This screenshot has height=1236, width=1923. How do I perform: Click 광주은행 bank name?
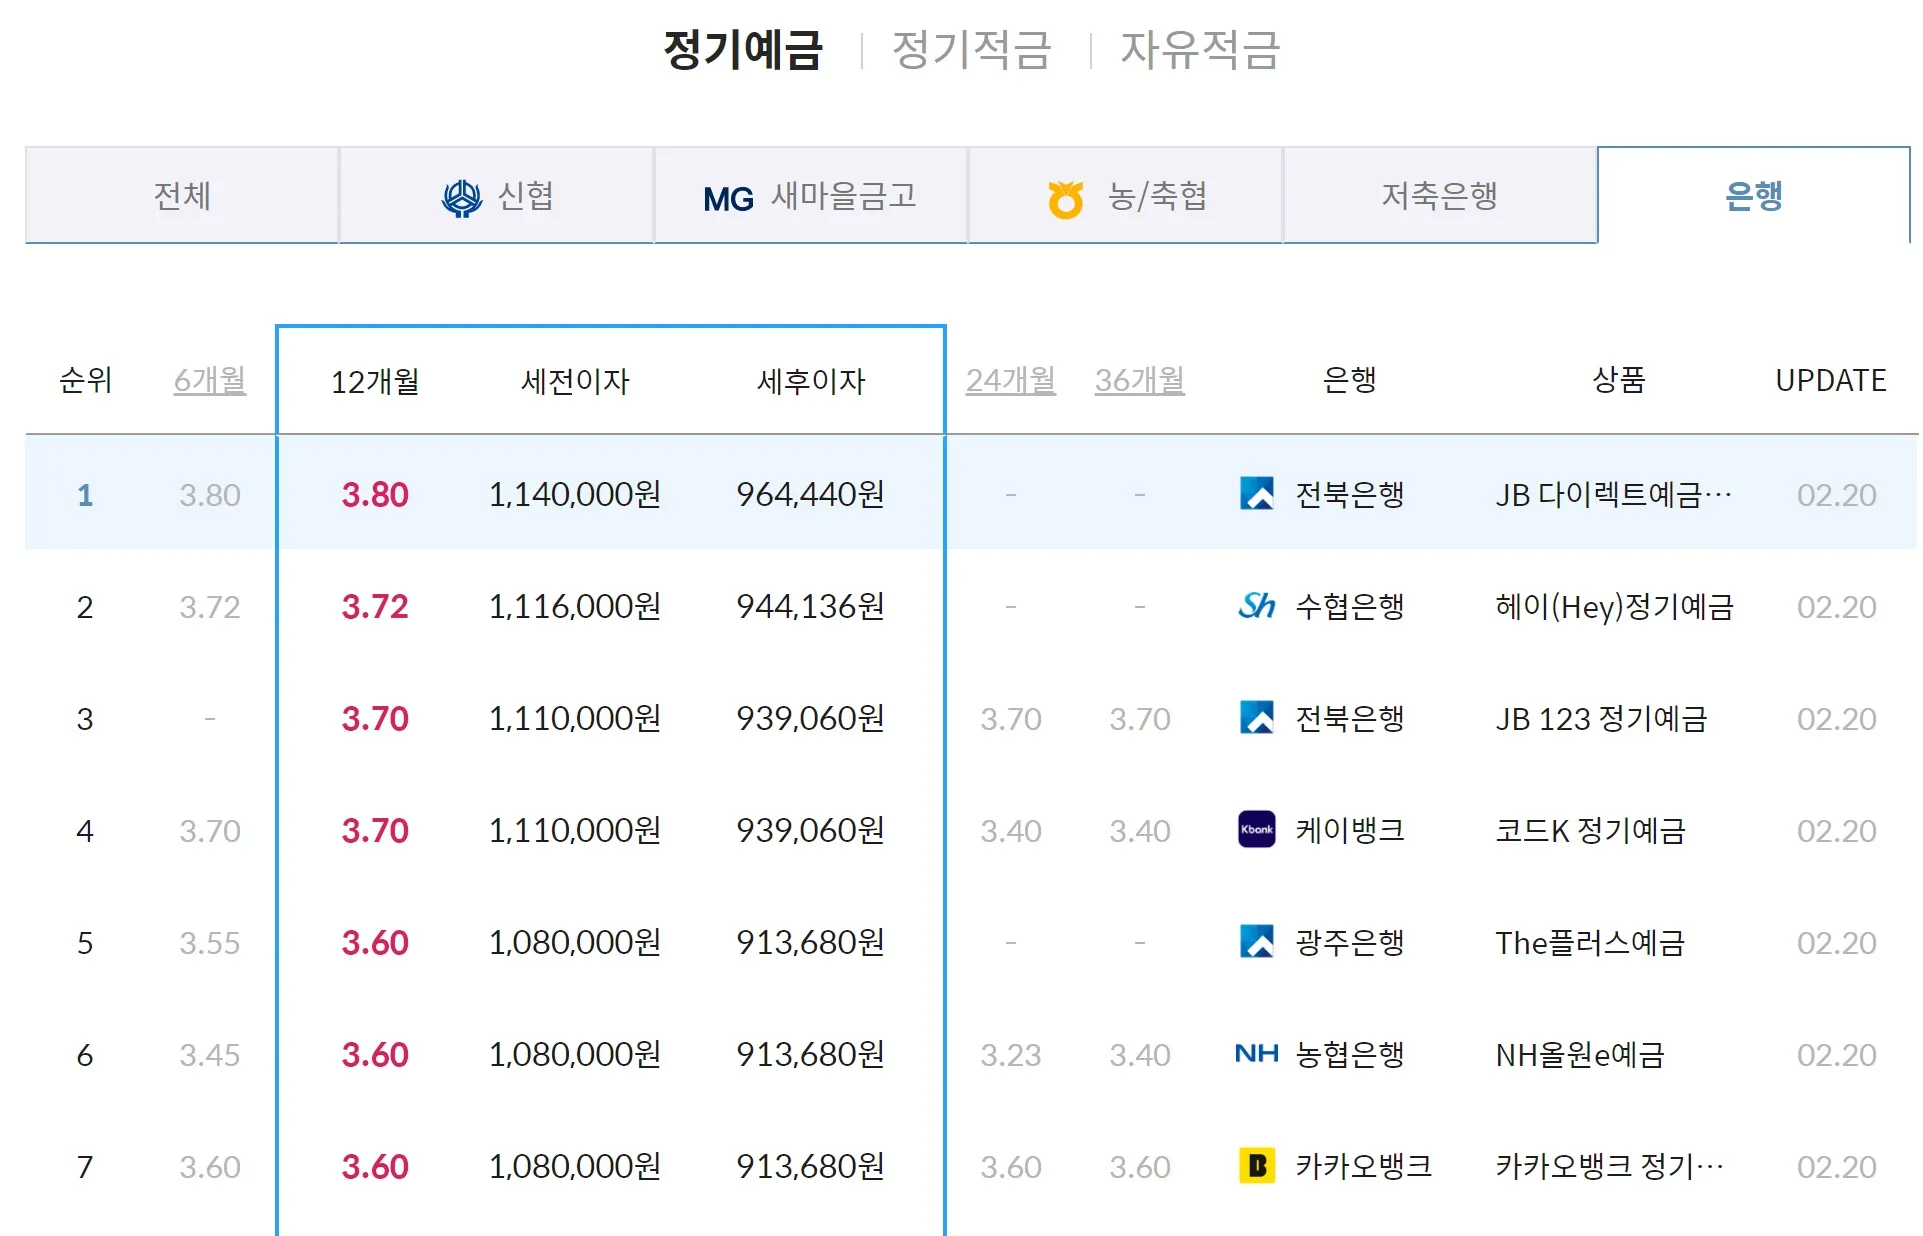point(1350,942)
